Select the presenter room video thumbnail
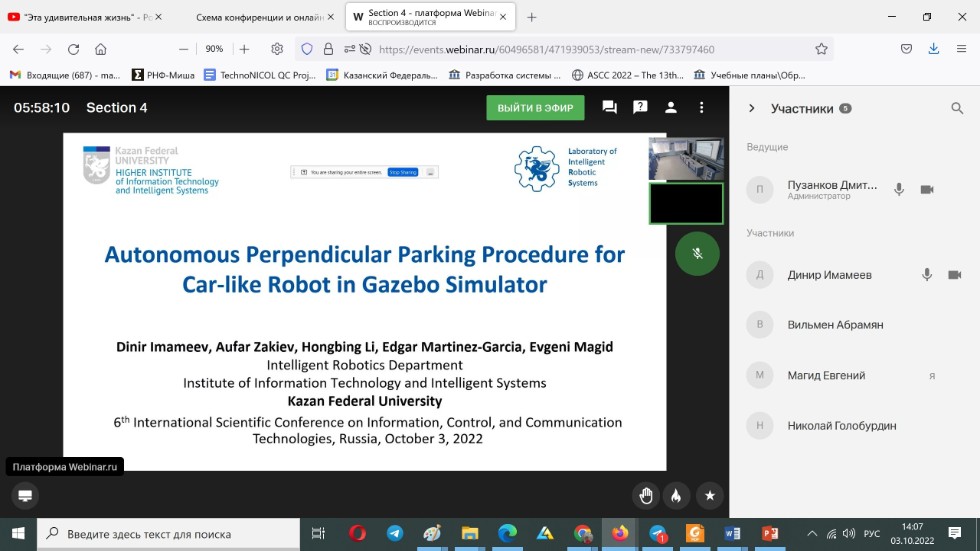The height and width of the screenshot is (551, 980). pyautogui.click(x=686, y=158)
